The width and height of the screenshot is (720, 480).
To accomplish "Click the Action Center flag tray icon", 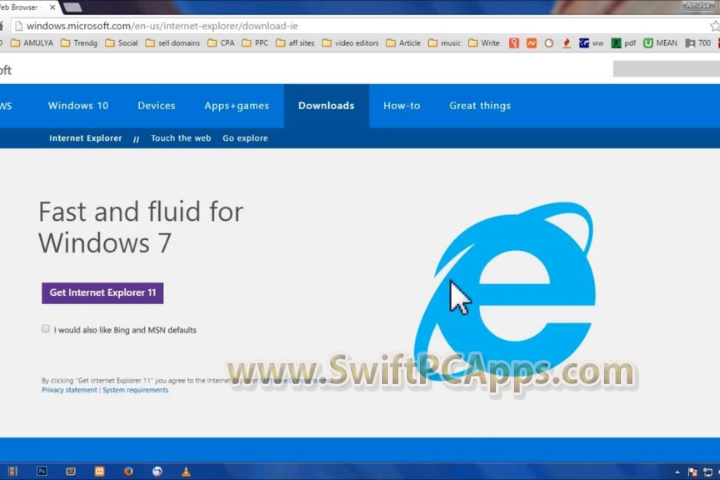I will [692, 472].
